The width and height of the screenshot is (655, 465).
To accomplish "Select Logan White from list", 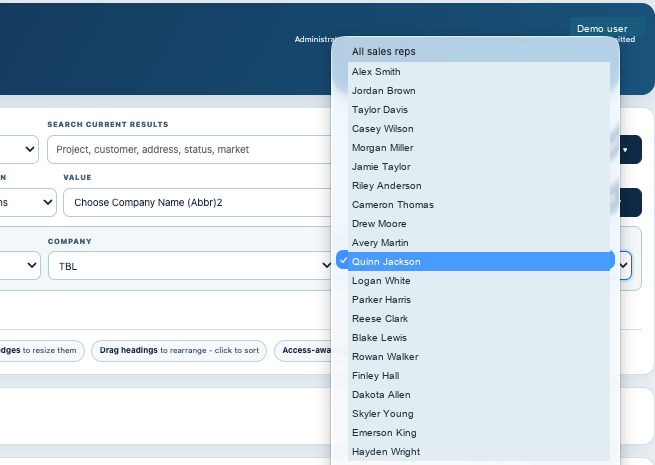I will click(479, 281).
